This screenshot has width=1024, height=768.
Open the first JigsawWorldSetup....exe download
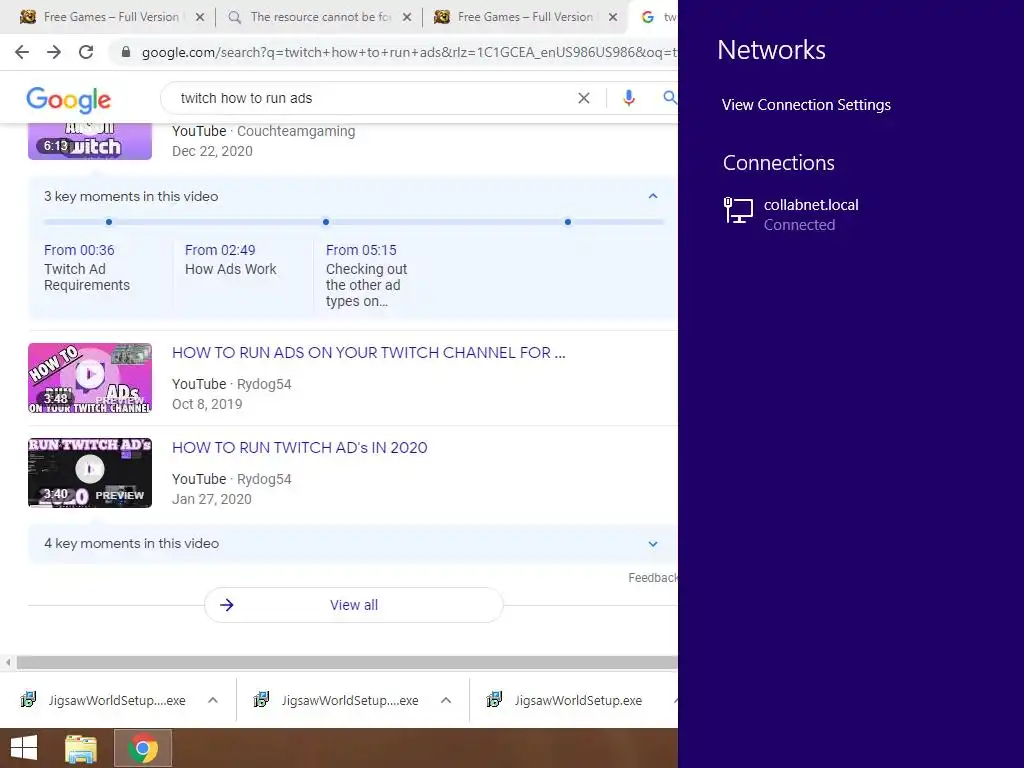tap(104, 700)
